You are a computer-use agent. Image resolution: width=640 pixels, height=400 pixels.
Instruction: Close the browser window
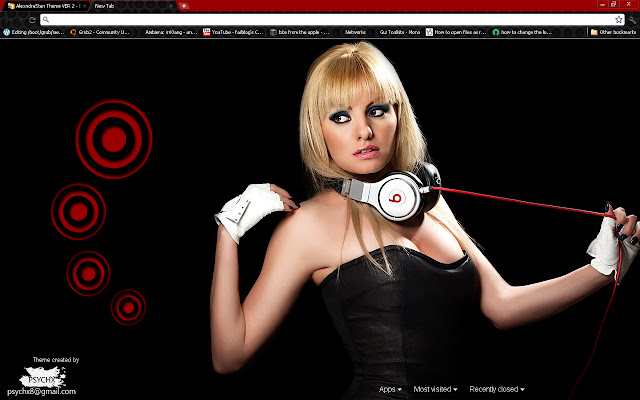[629, 4]
